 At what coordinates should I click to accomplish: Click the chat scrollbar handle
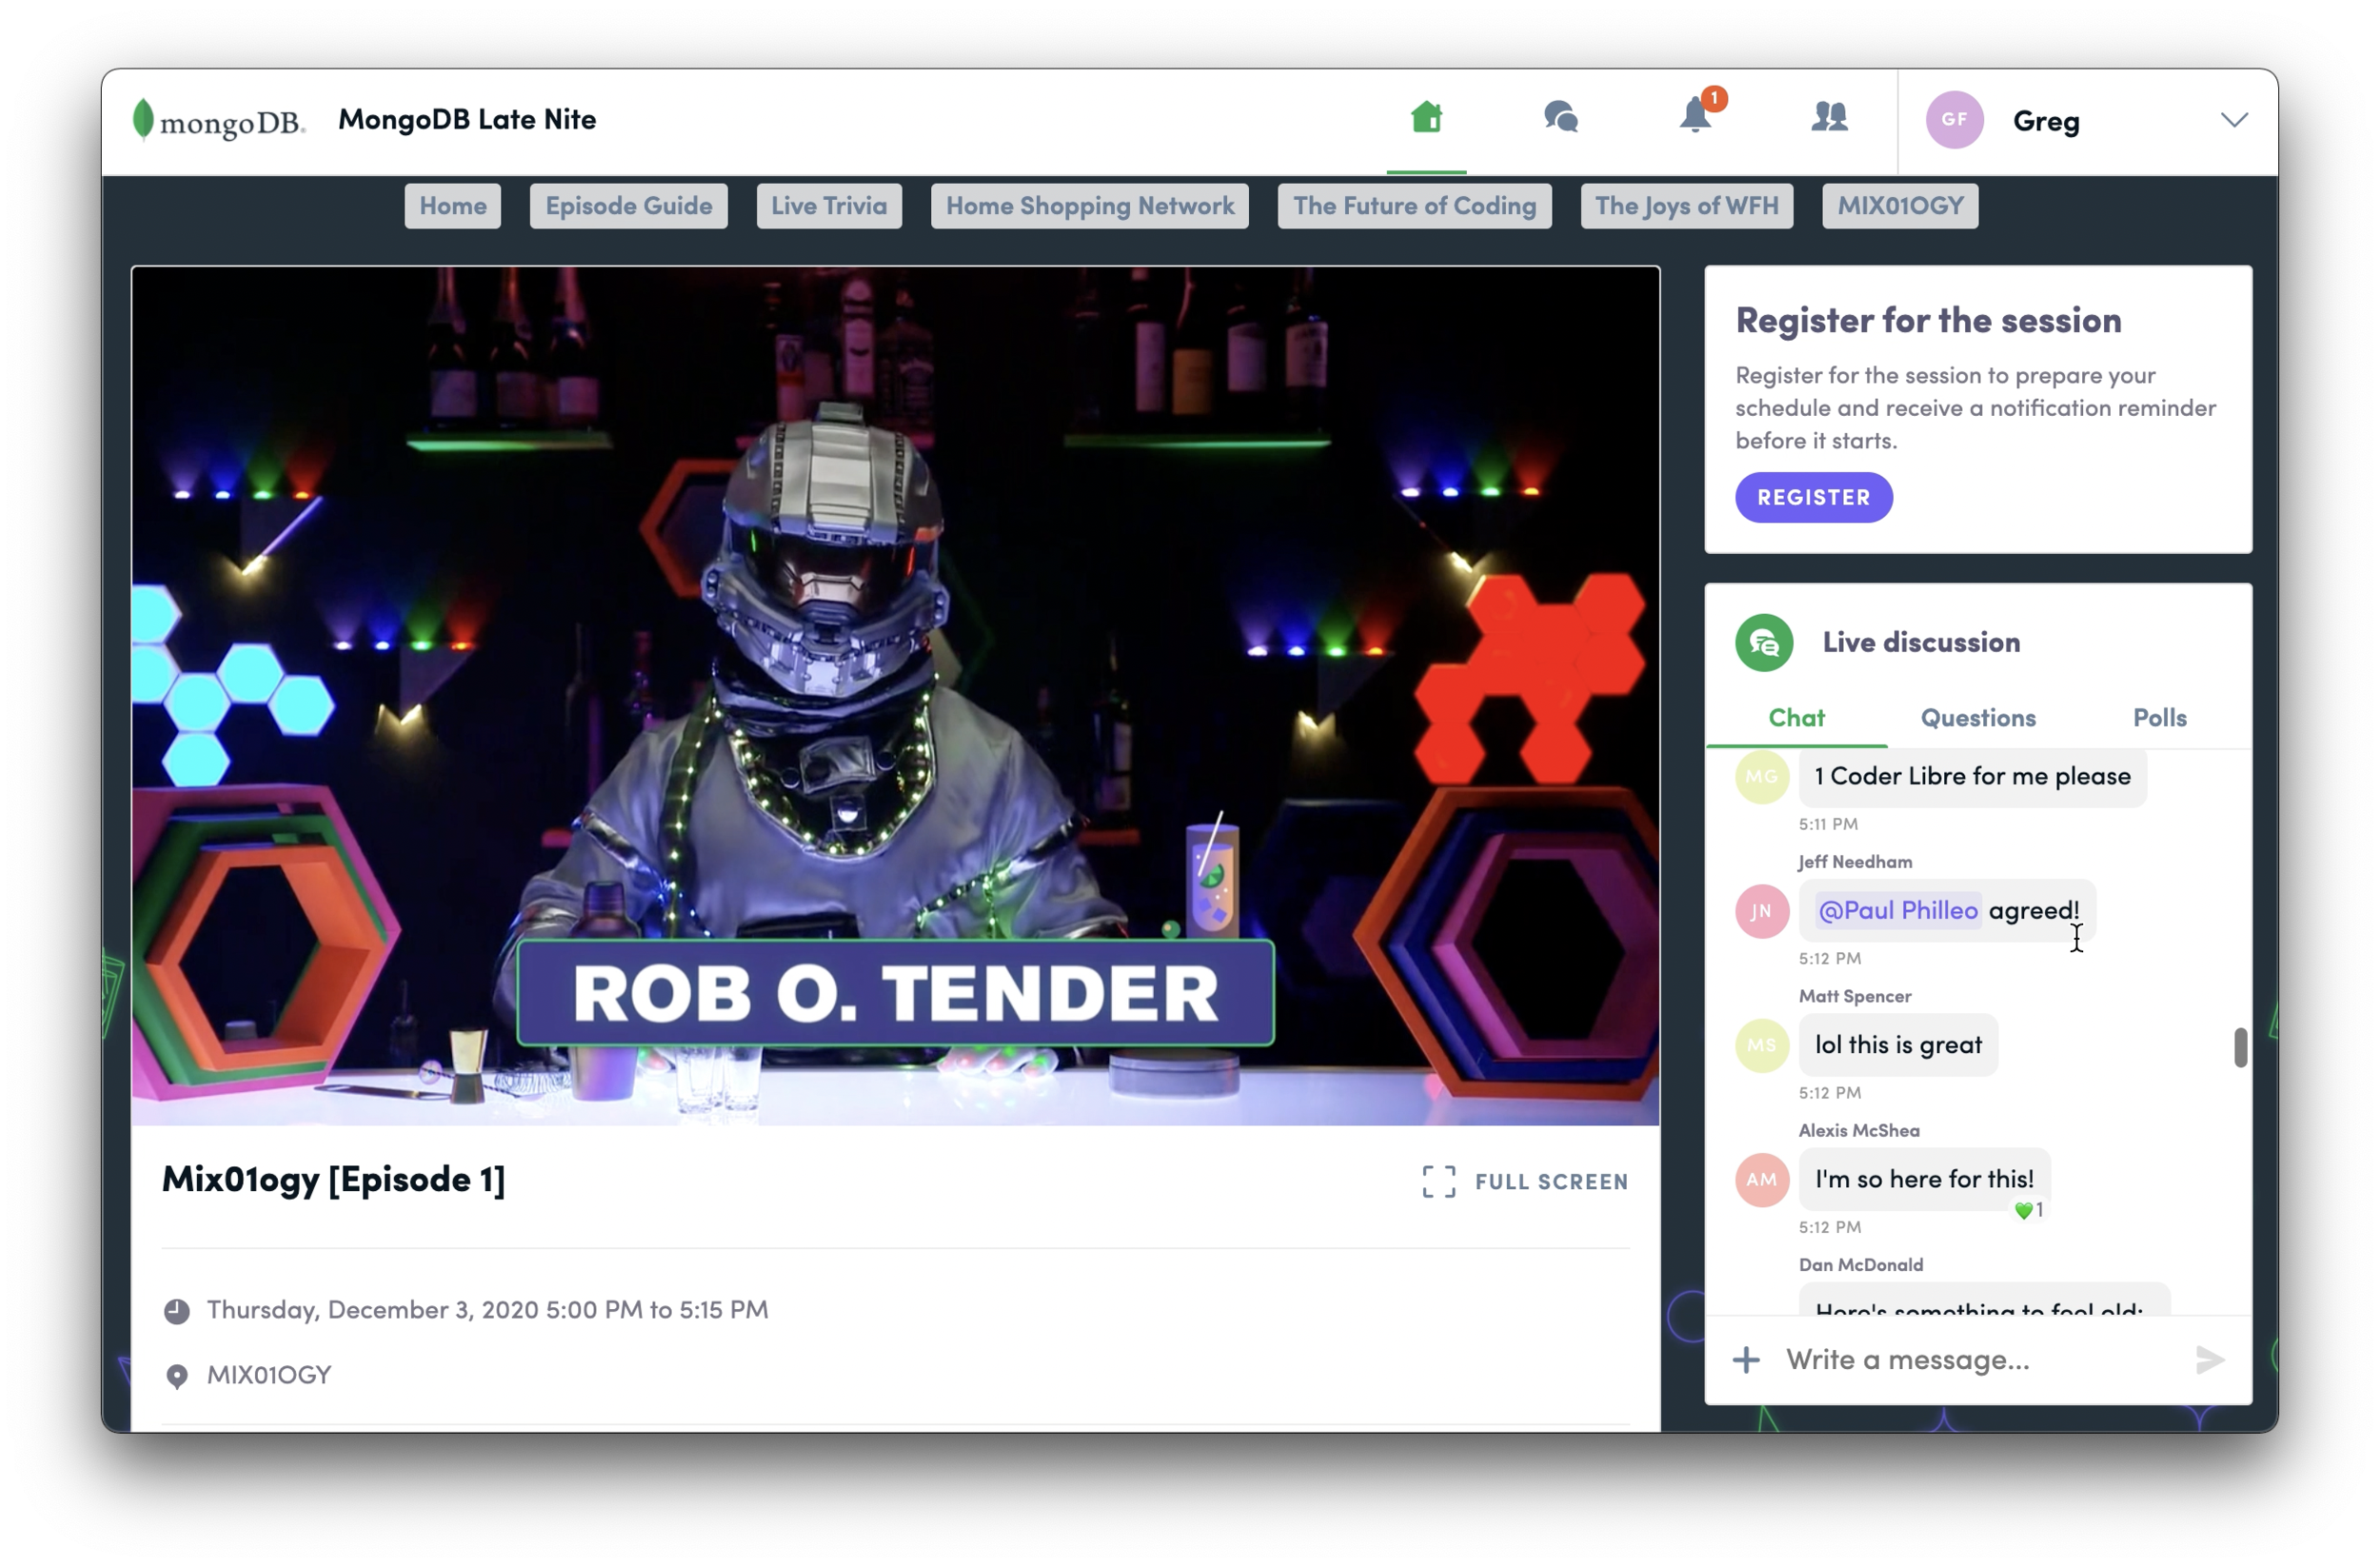coord(2240,1047)
